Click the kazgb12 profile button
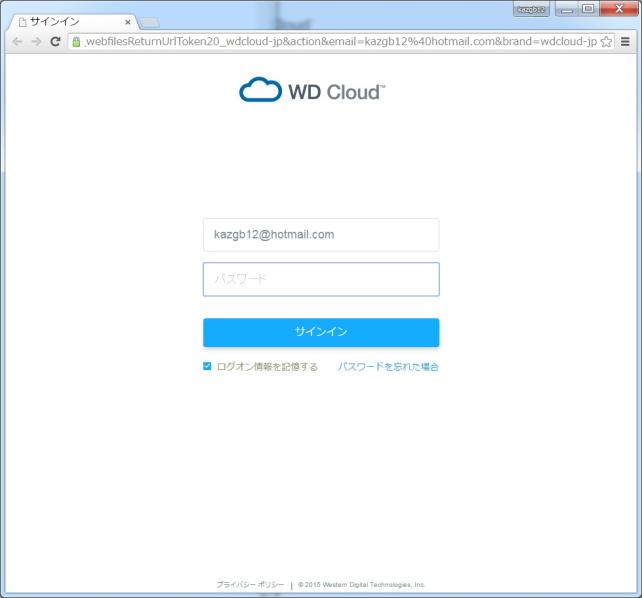 point(531,9)
